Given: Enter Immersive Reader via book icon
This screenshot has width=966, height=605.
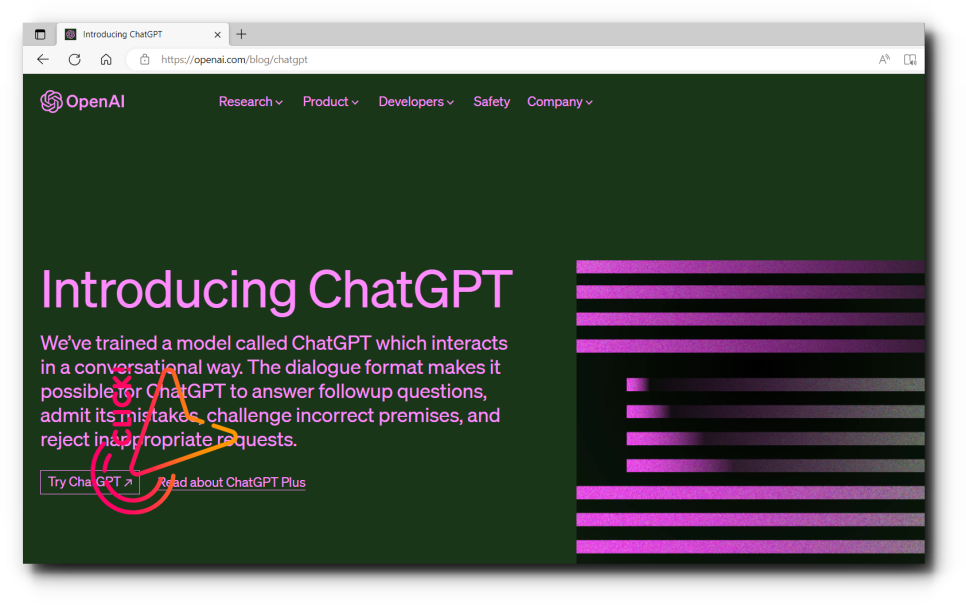Looking at the screenshot, I should click(910, 60).
